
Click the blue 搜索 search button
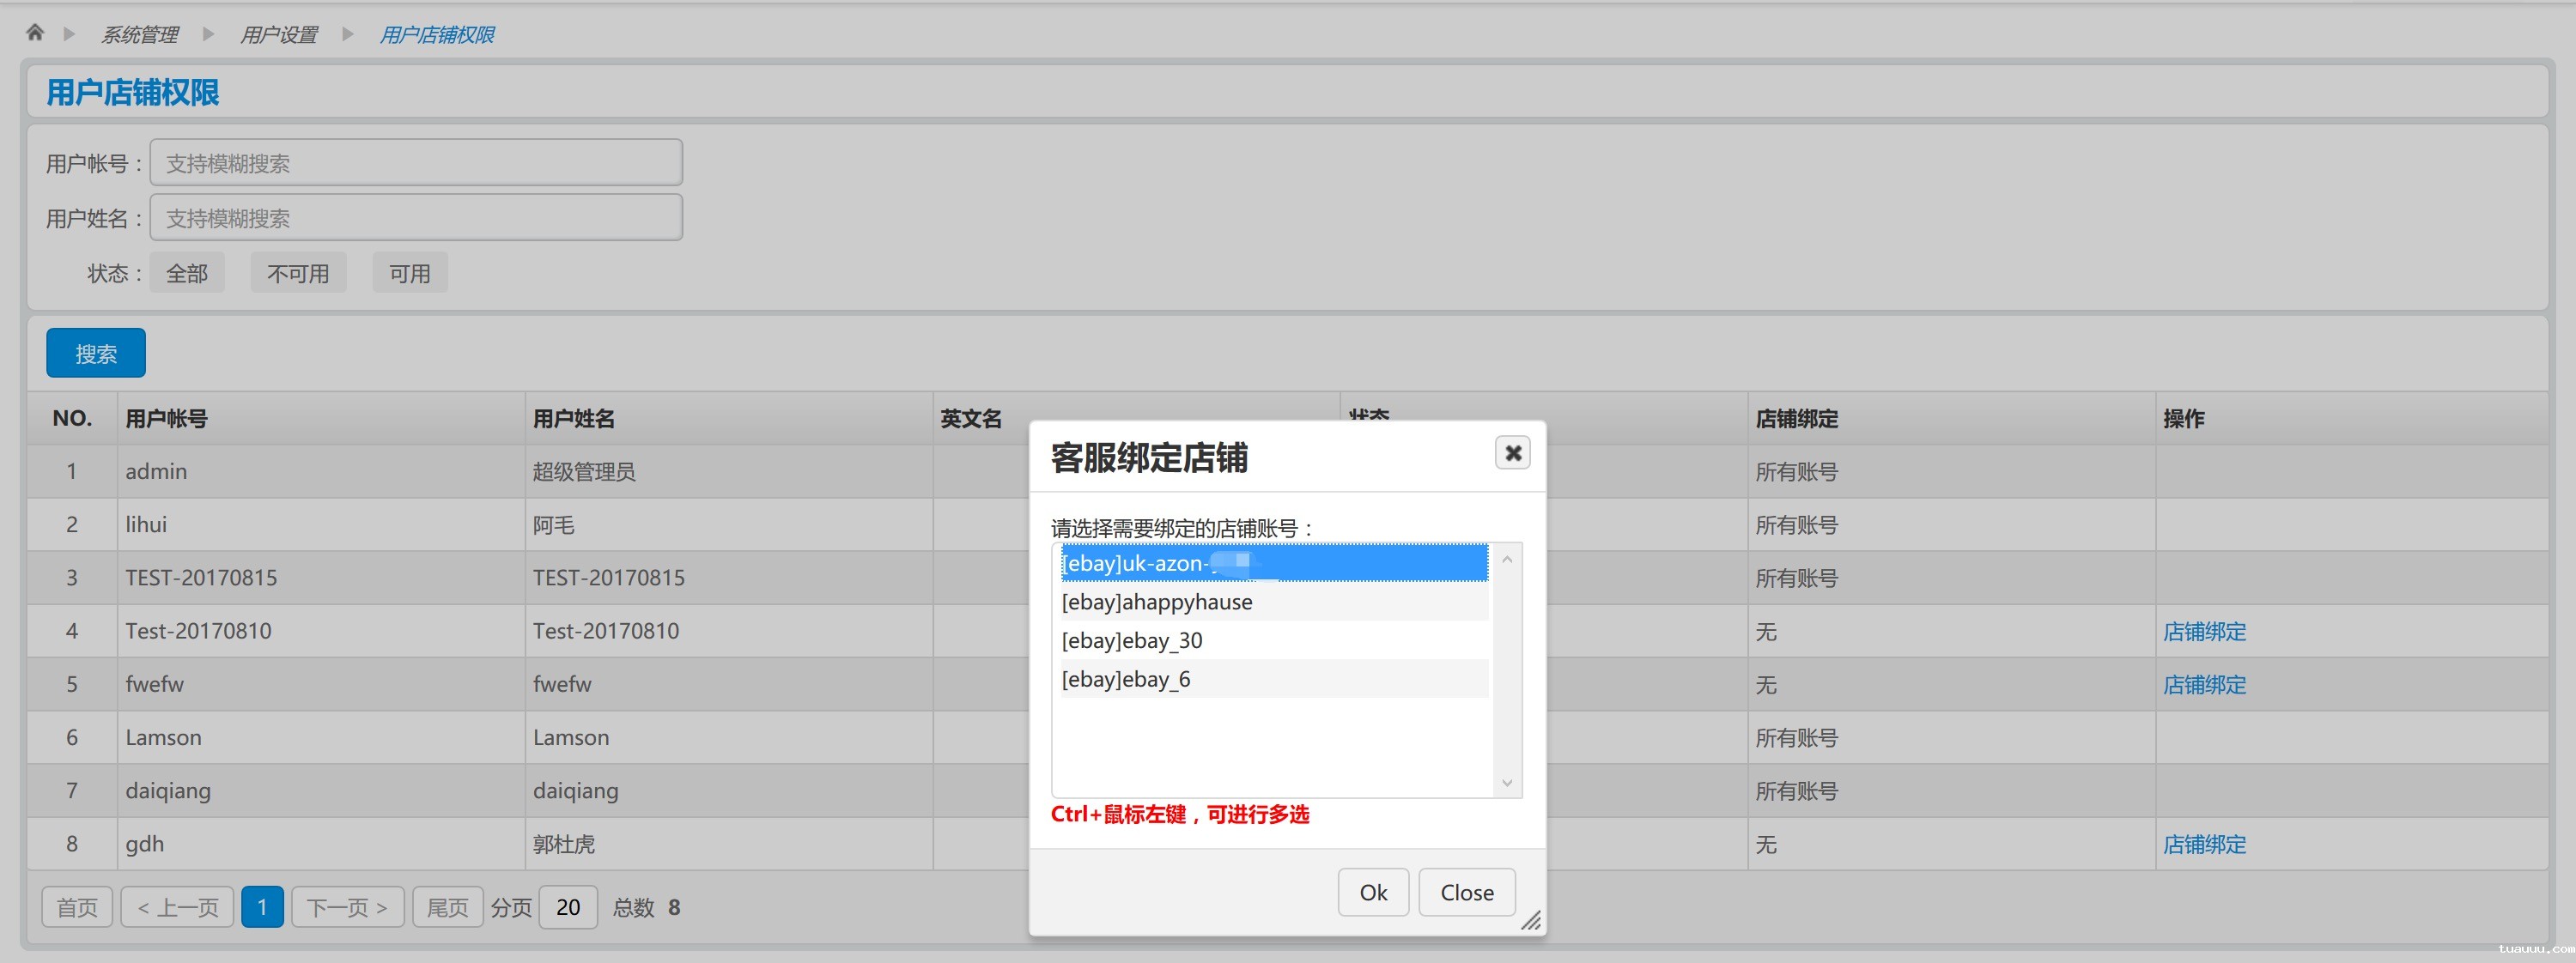(96, 353)
